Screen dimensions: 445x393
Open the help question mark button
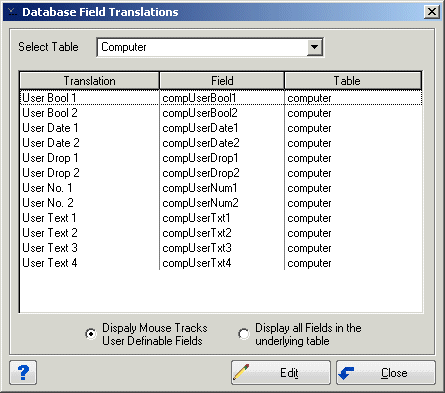coord(23,372)
